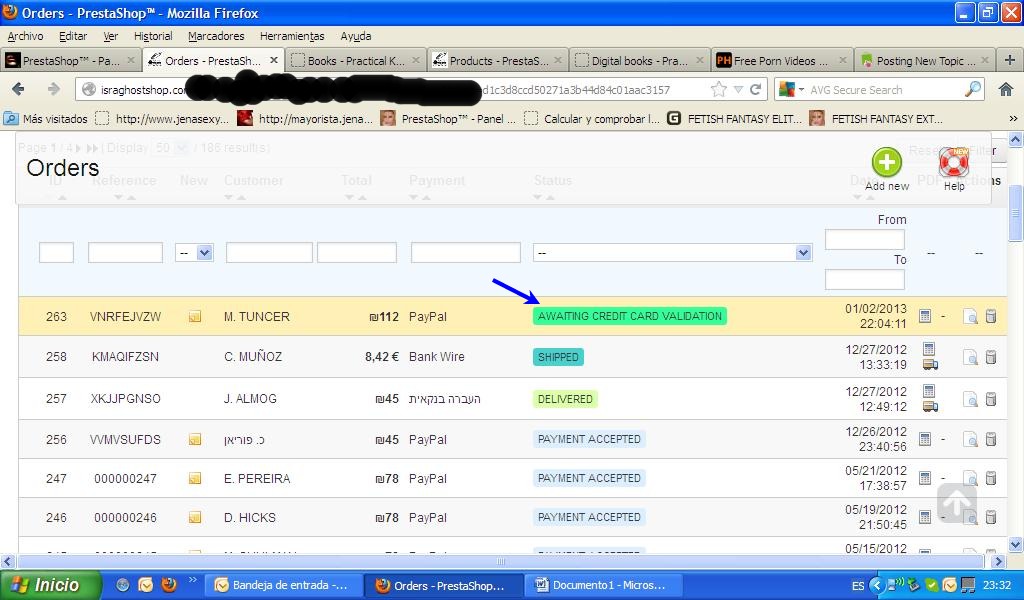Open invoice PDF for order 247

coord(925,478)
